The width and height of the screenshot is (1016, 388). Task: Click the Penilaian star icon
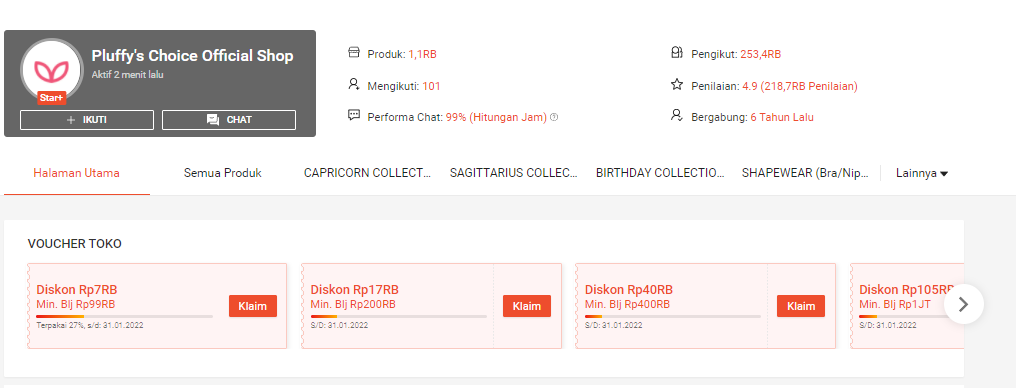coord(677,84)
